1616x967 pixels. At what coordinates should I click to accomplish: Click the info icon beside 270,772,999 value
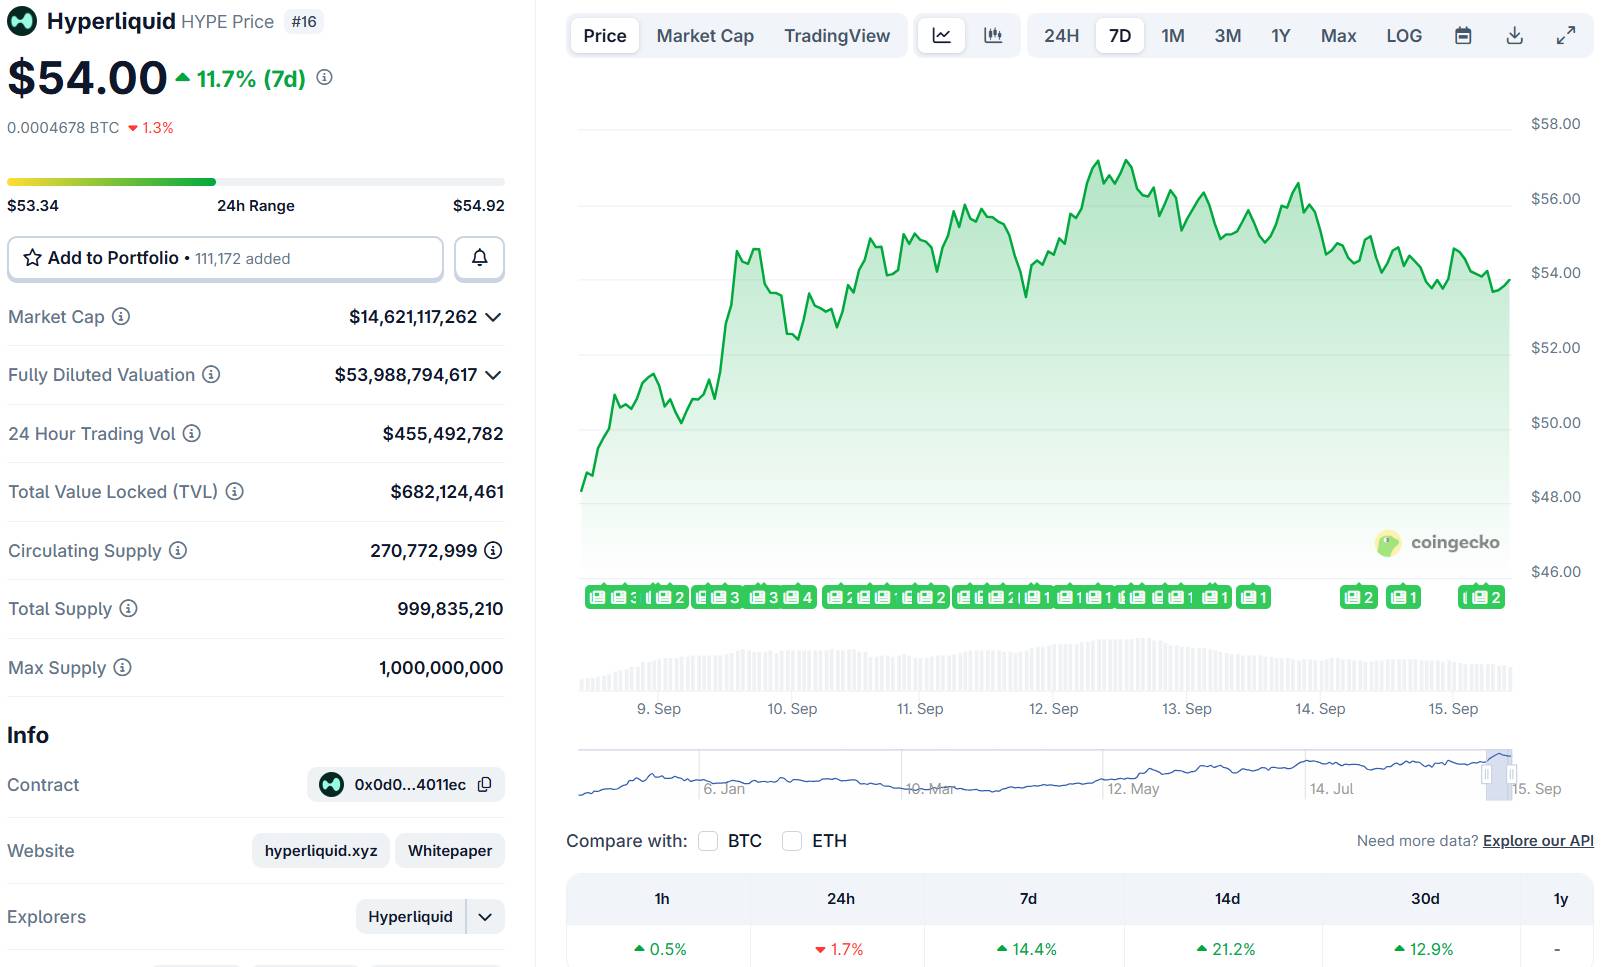493,550
